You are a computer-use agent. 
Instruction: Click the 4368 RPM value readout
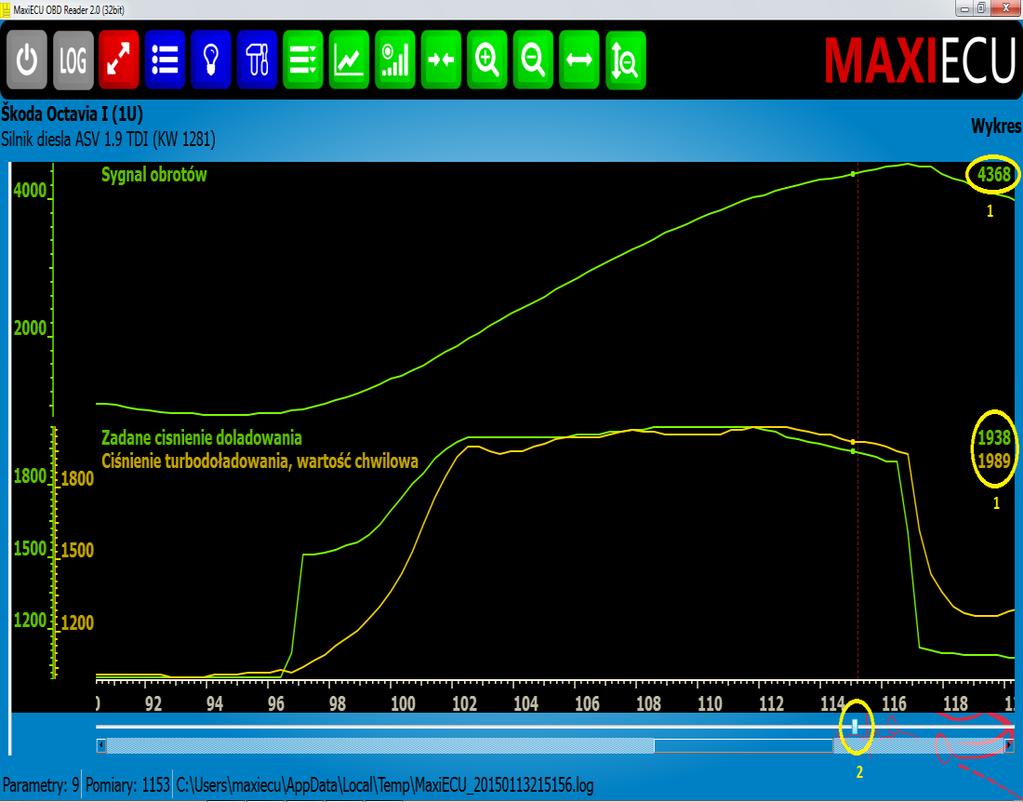pos(994,174)
